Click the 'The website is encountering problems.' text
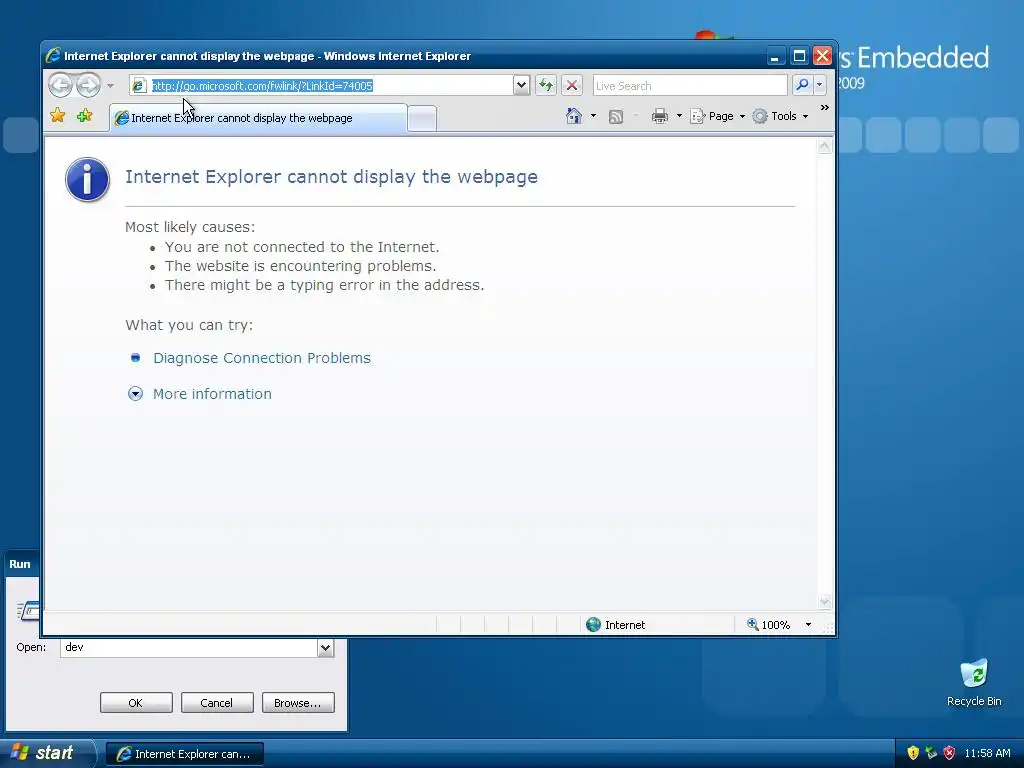Screen dimensions: 1024x768 tap(300, 266)
